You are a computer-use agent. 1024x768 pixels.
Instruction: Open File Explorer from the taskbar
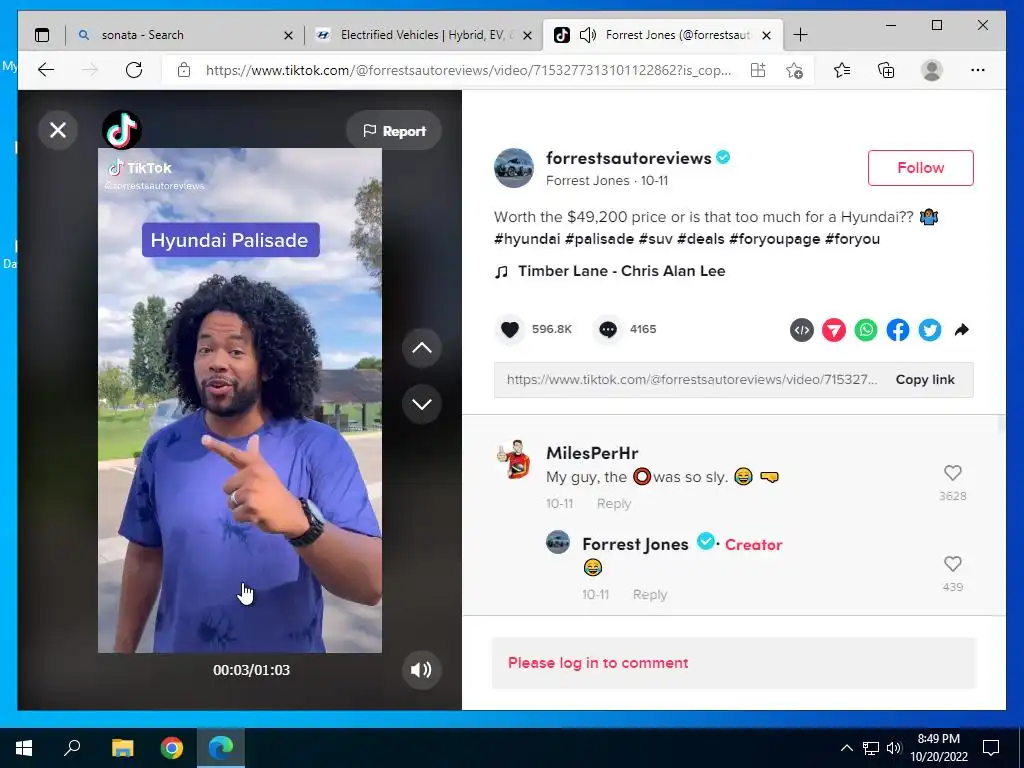click(x=122, y=748)
